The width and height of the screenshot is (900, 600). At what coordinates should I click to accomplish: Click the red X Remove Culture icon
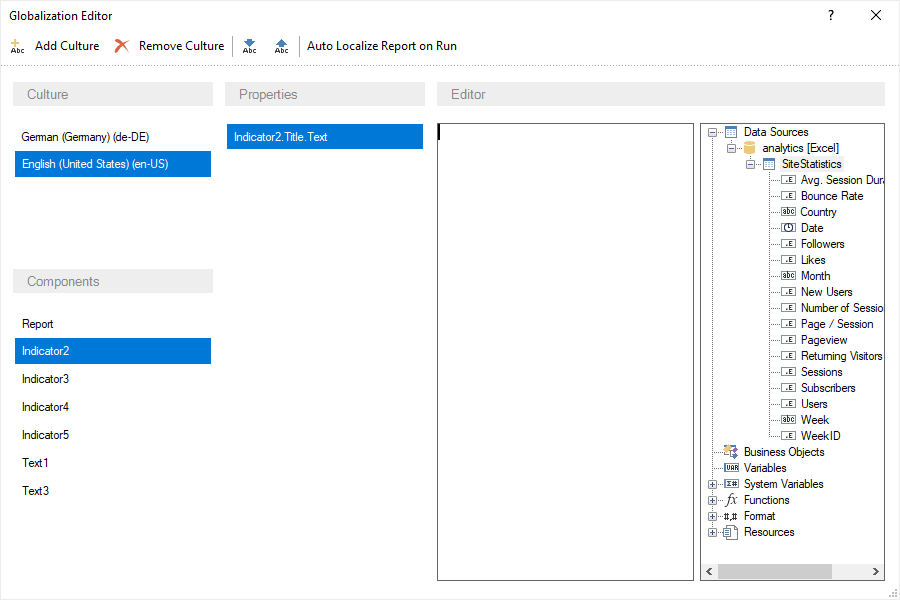click(x=122, y=46)
